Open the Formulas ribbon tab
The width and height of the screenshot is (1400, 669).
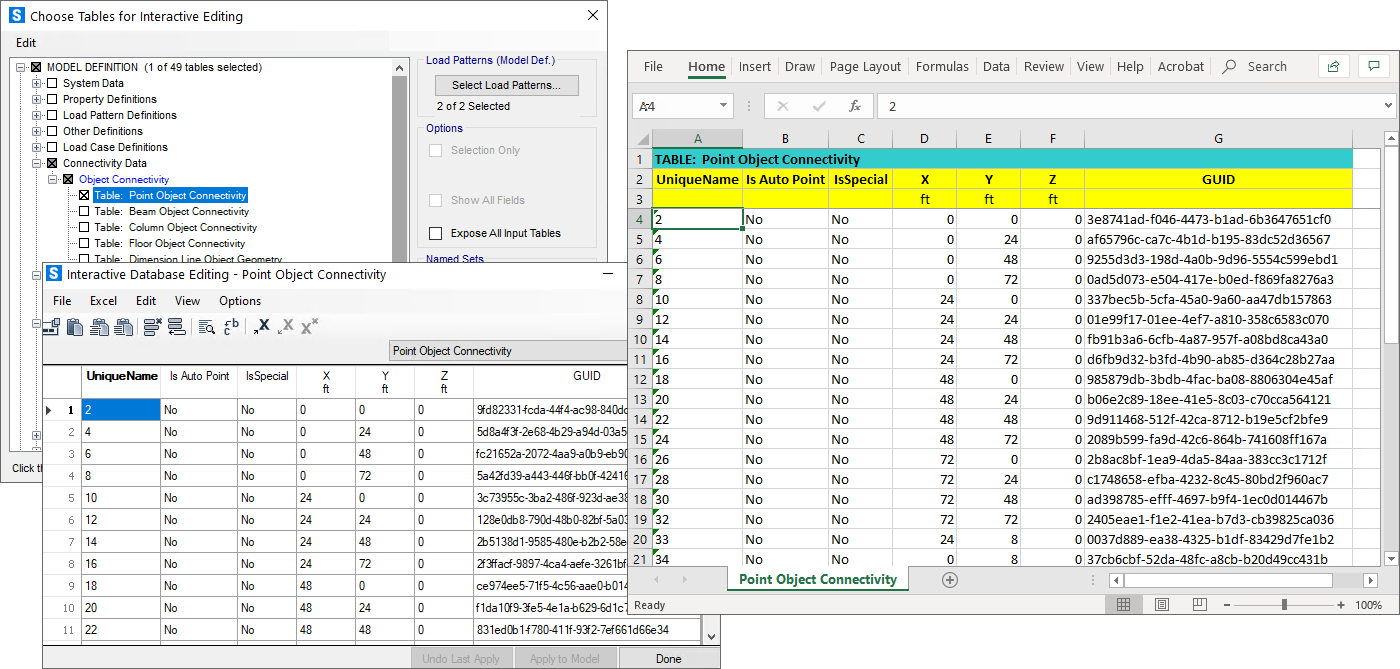[942, 67]
